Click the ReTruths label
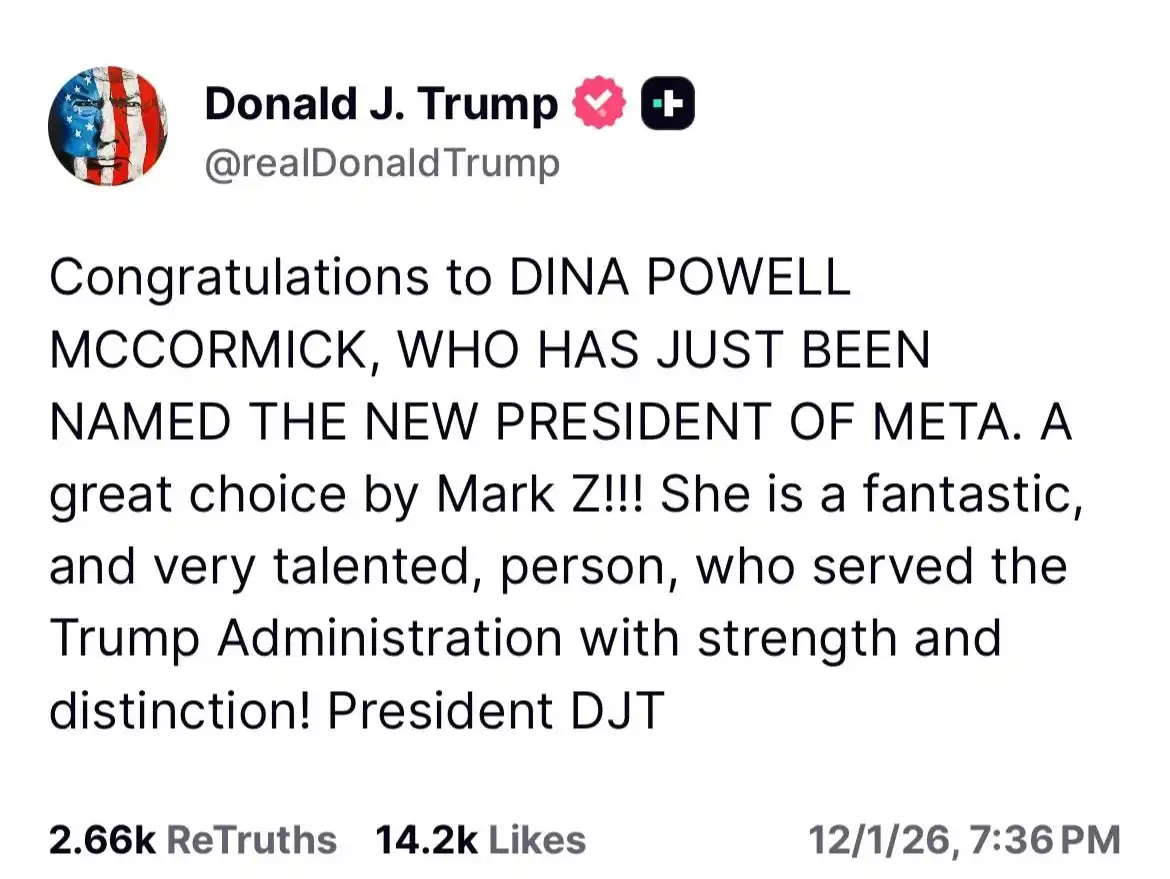1170x879 pixels. coord(251,839)
